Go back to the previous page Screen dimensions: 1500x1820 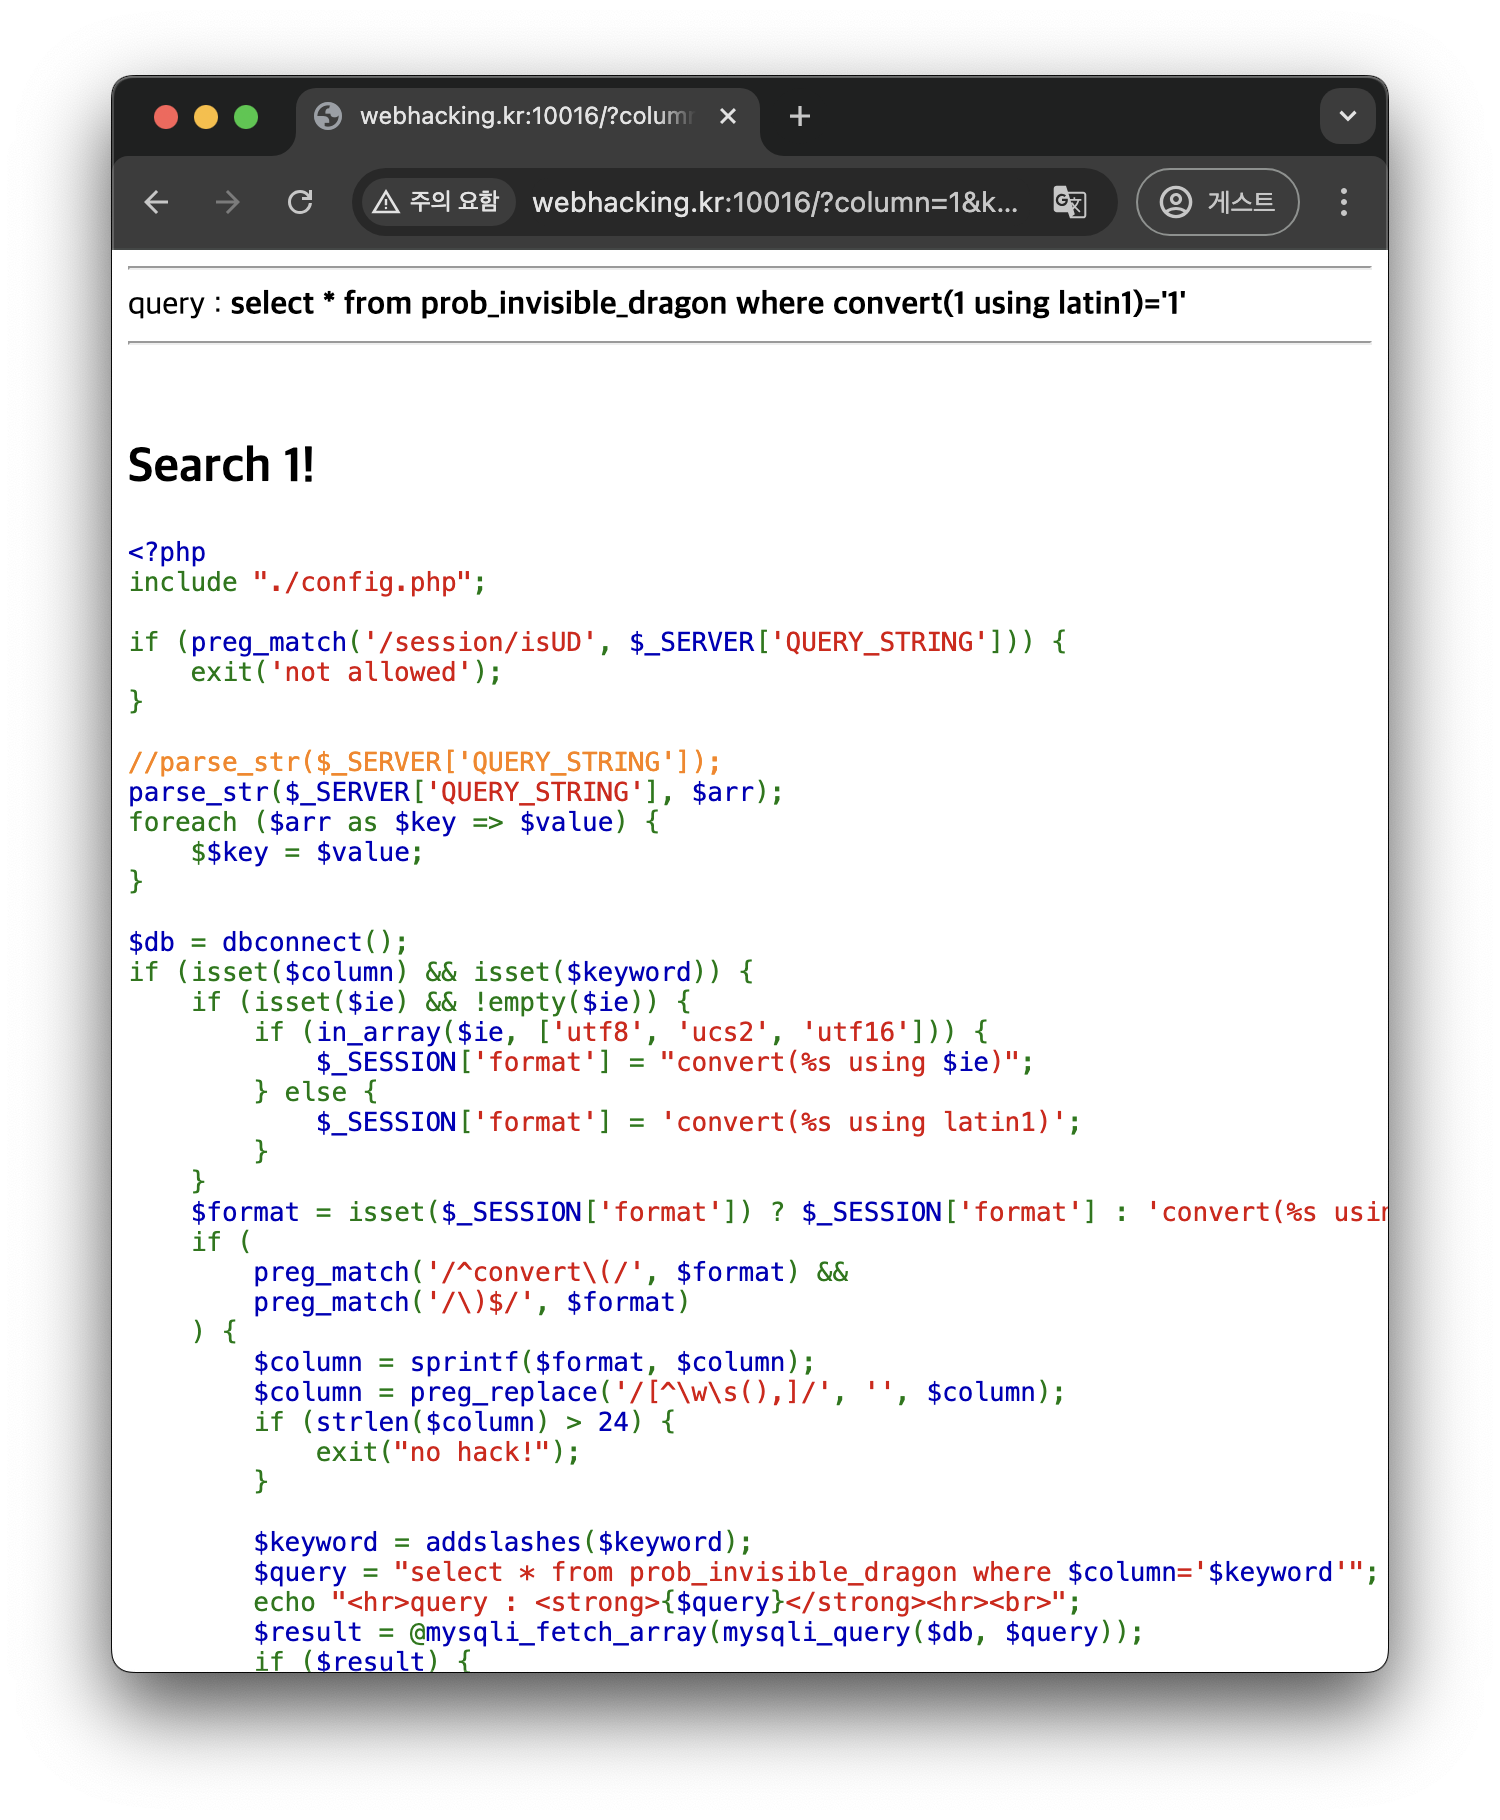(157, 202)
